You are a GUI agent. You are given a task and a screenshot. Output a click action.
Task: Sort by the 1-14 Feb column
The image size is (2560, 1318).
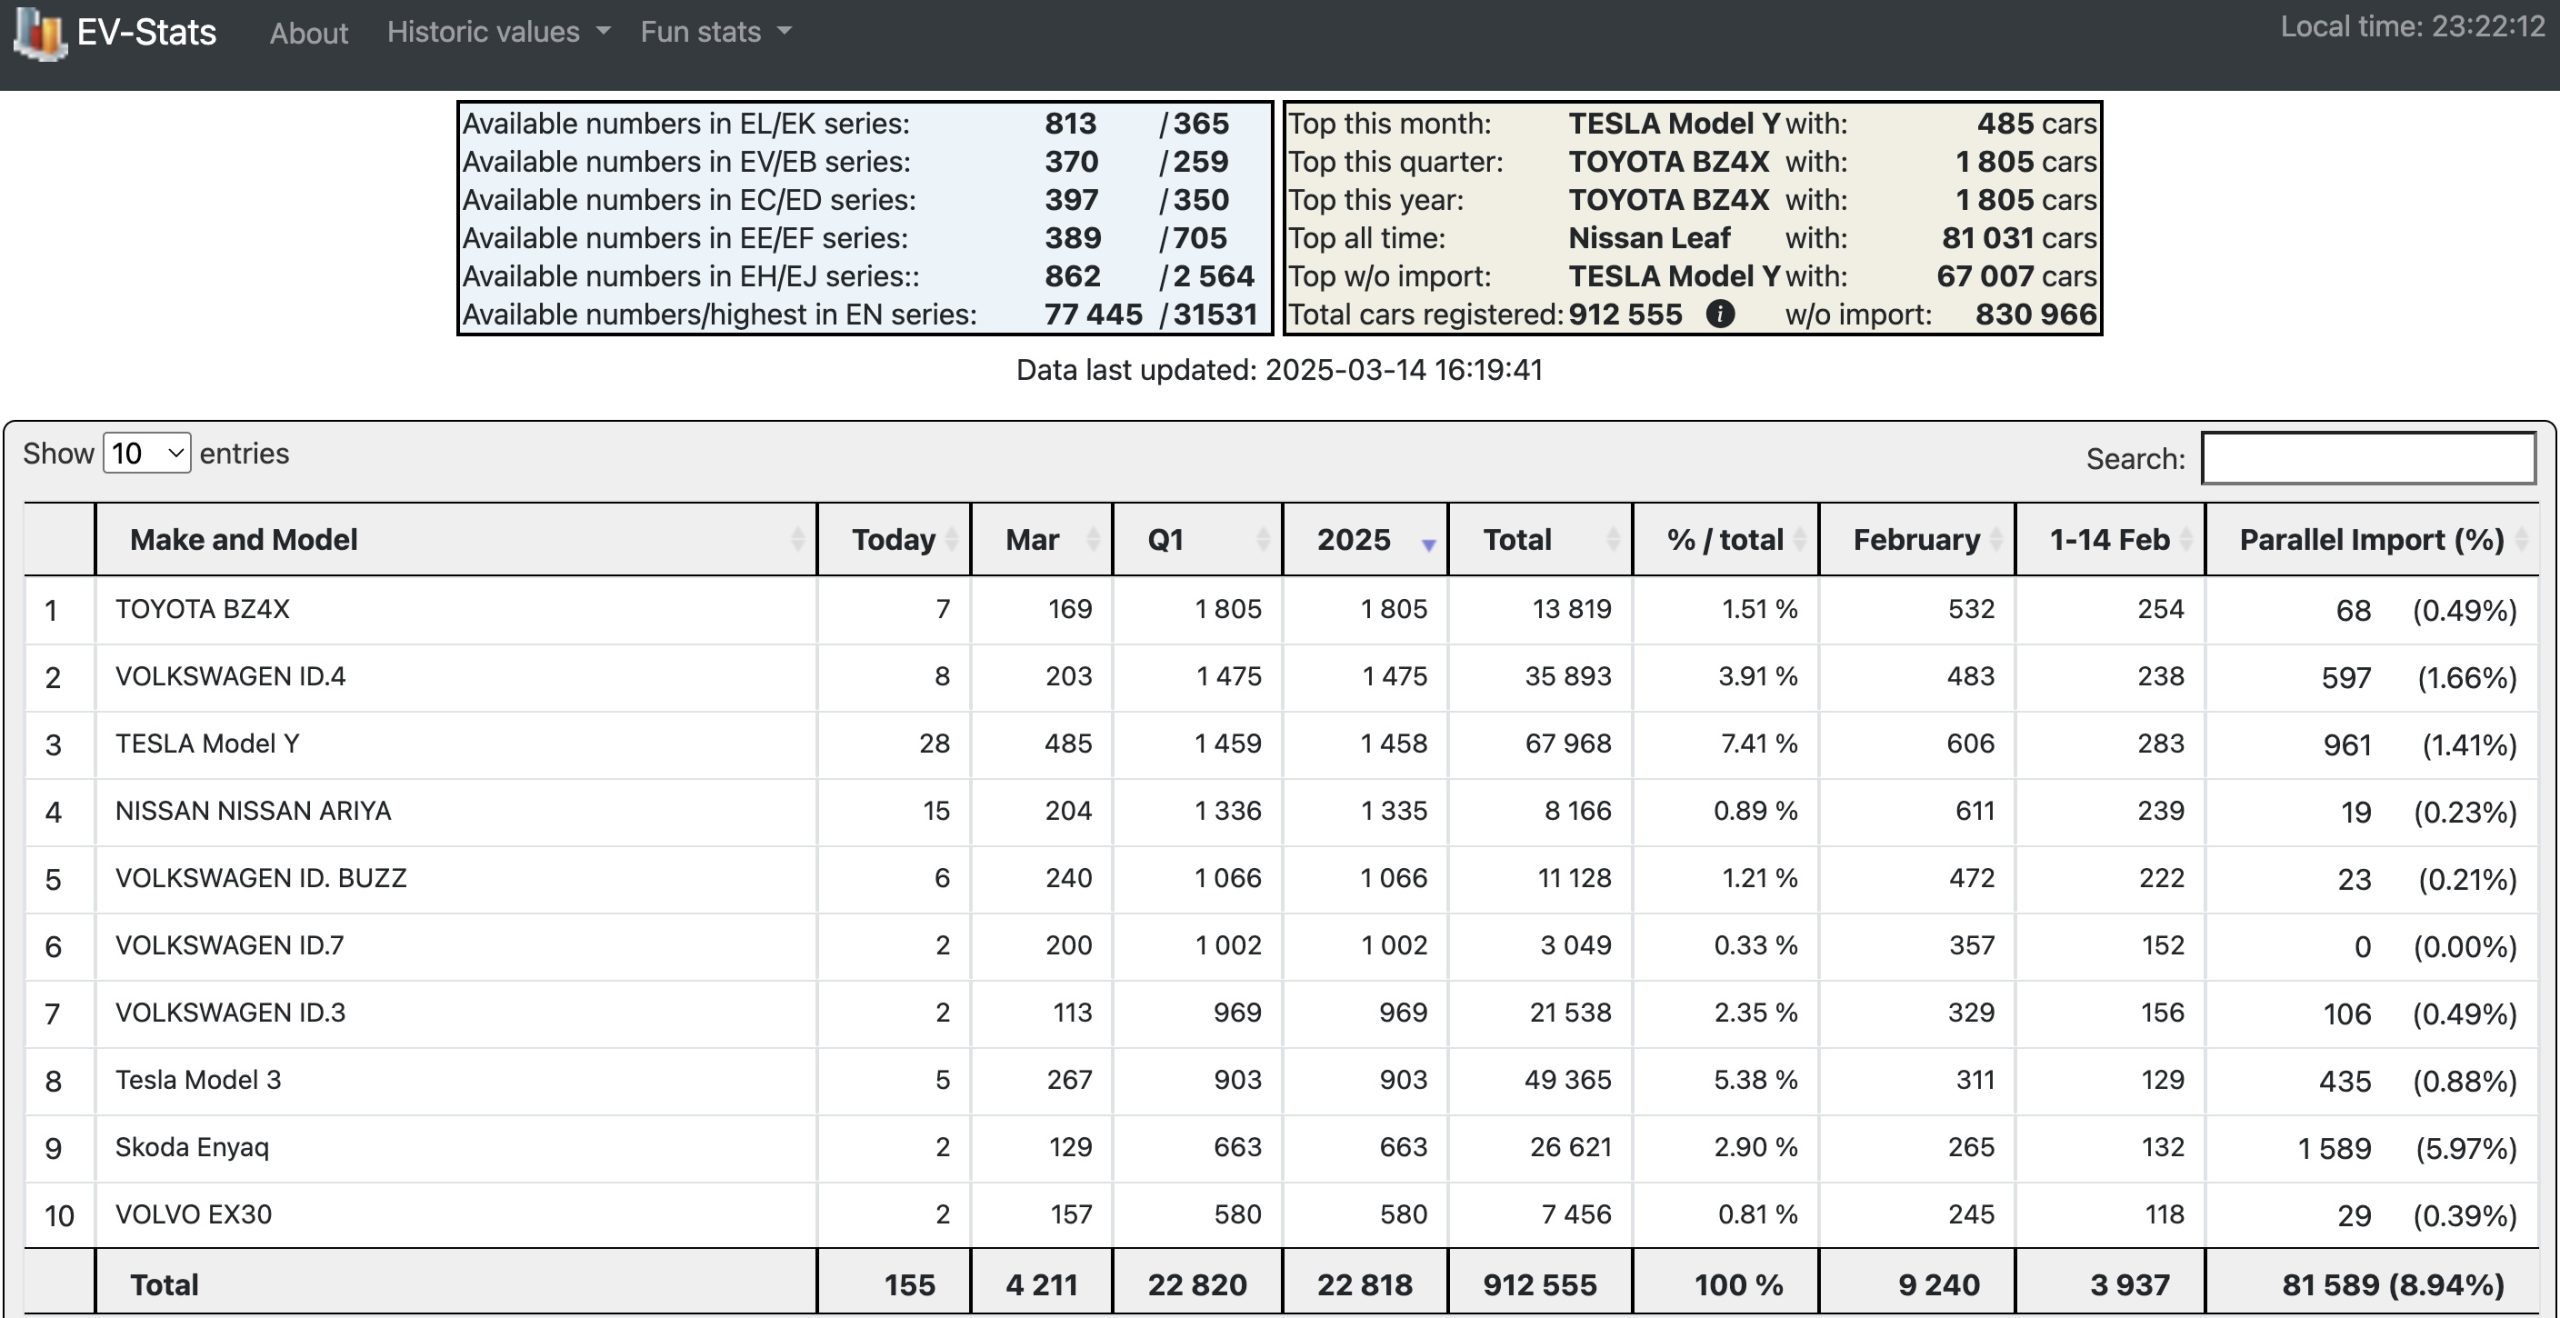2110,539
